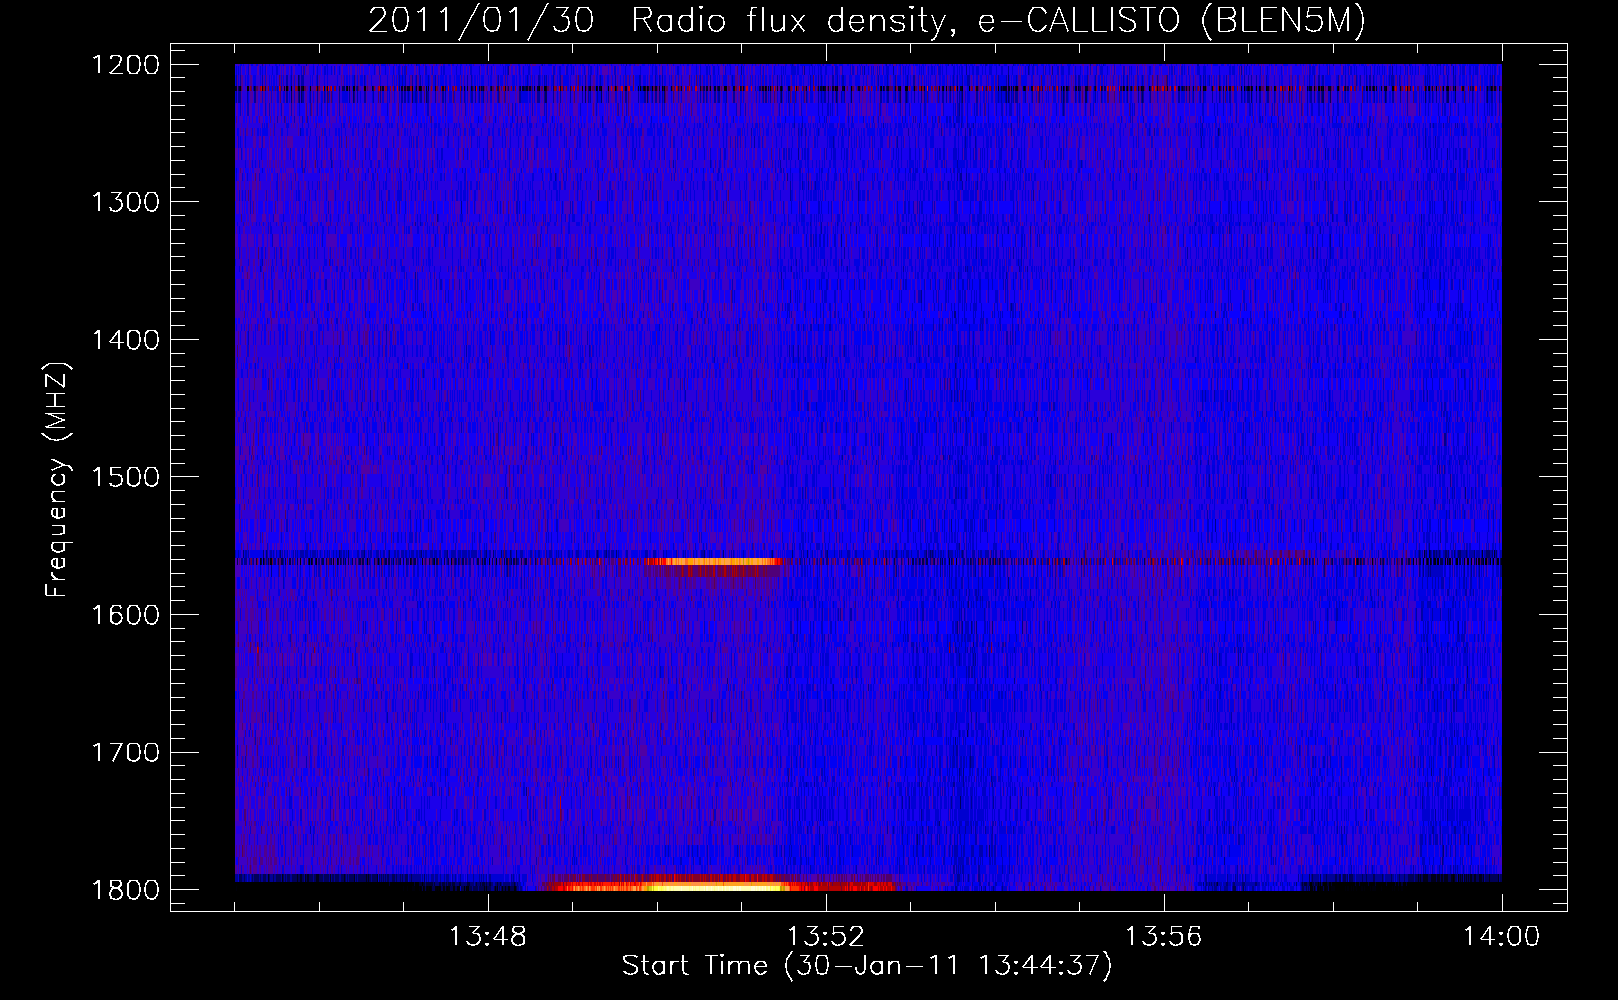Click the 1500 frequency tick label

point(125,477)
